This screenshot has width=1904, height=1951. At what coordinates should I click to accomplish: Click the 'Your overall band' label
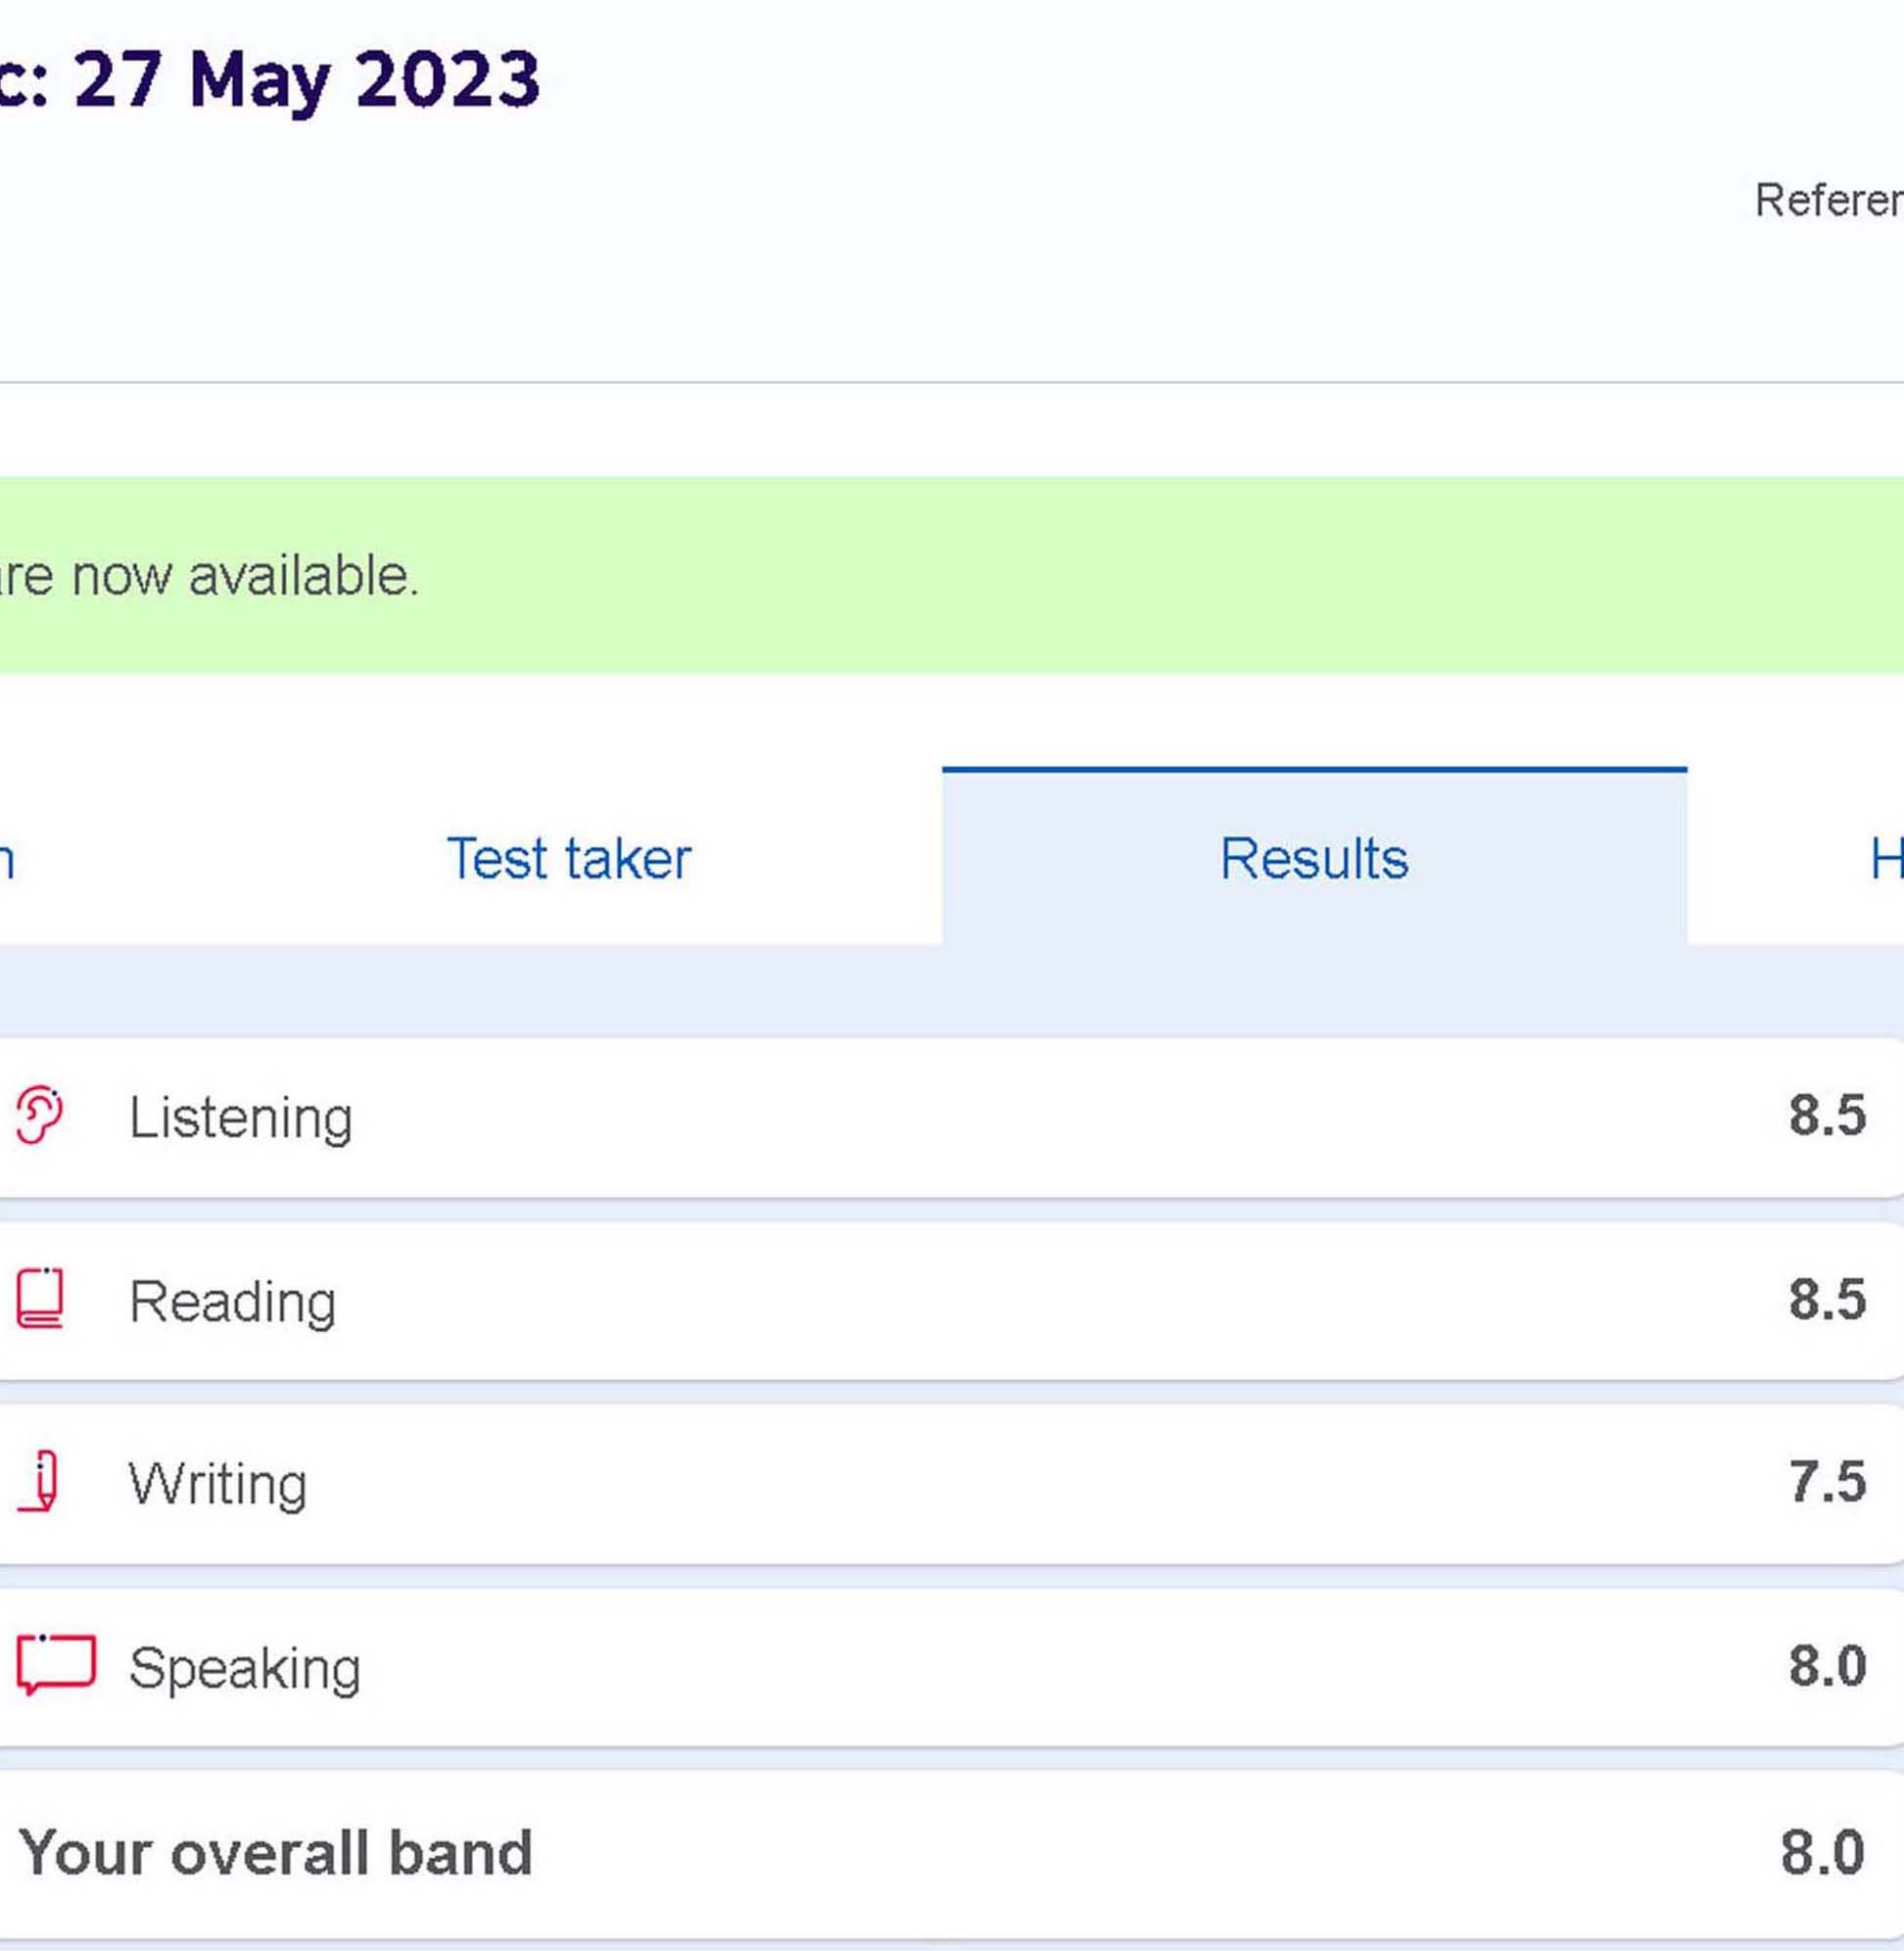(x=275, y=1853)
